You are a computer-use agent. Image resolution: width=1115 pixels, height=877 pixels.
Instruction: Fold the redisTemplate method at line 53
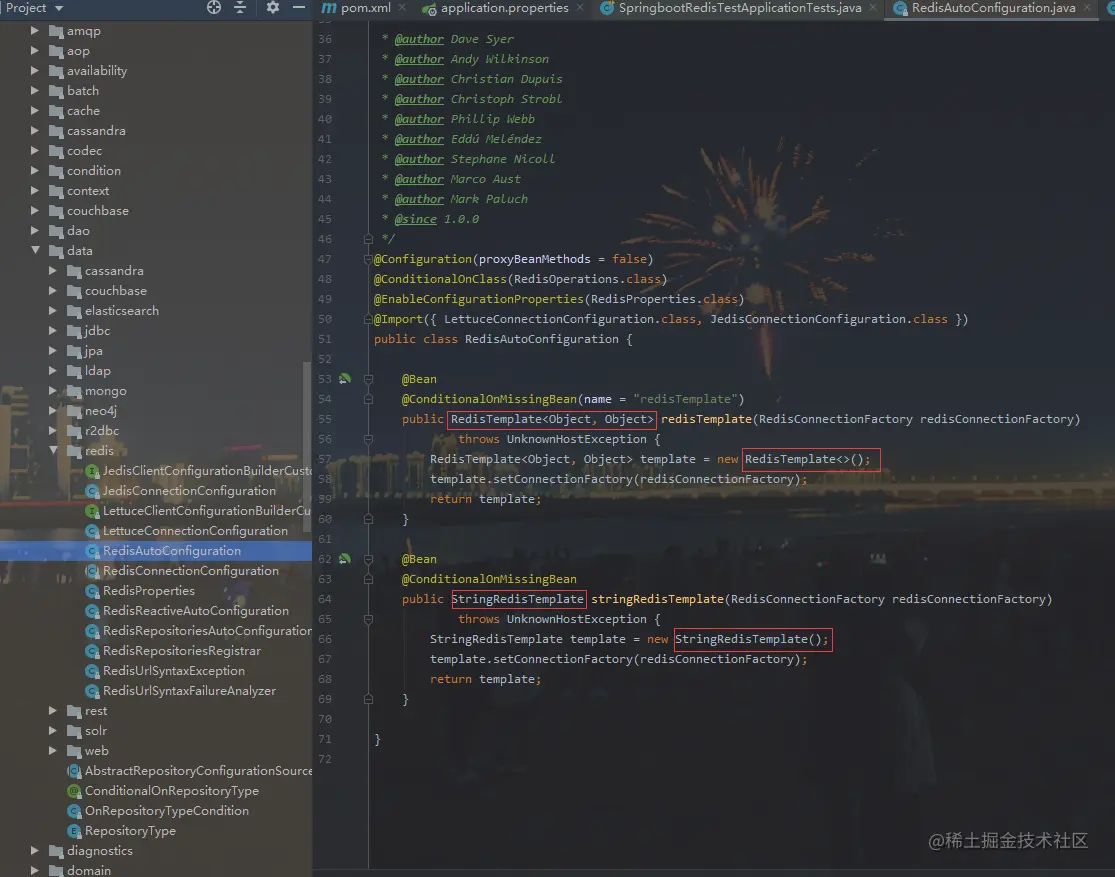[368, 378]
